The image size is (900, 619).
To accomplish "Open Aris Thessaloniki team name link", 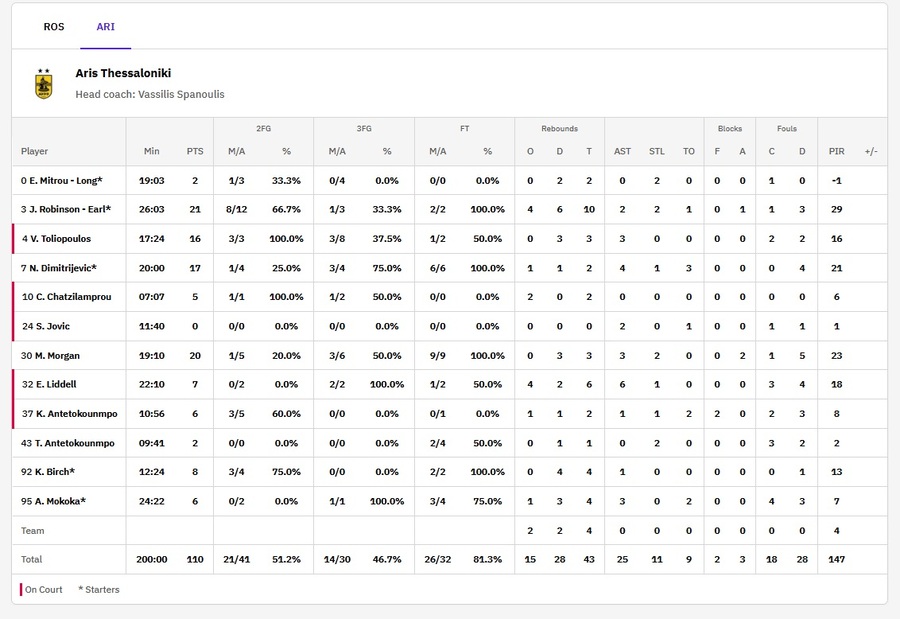I will coord(123,73).
